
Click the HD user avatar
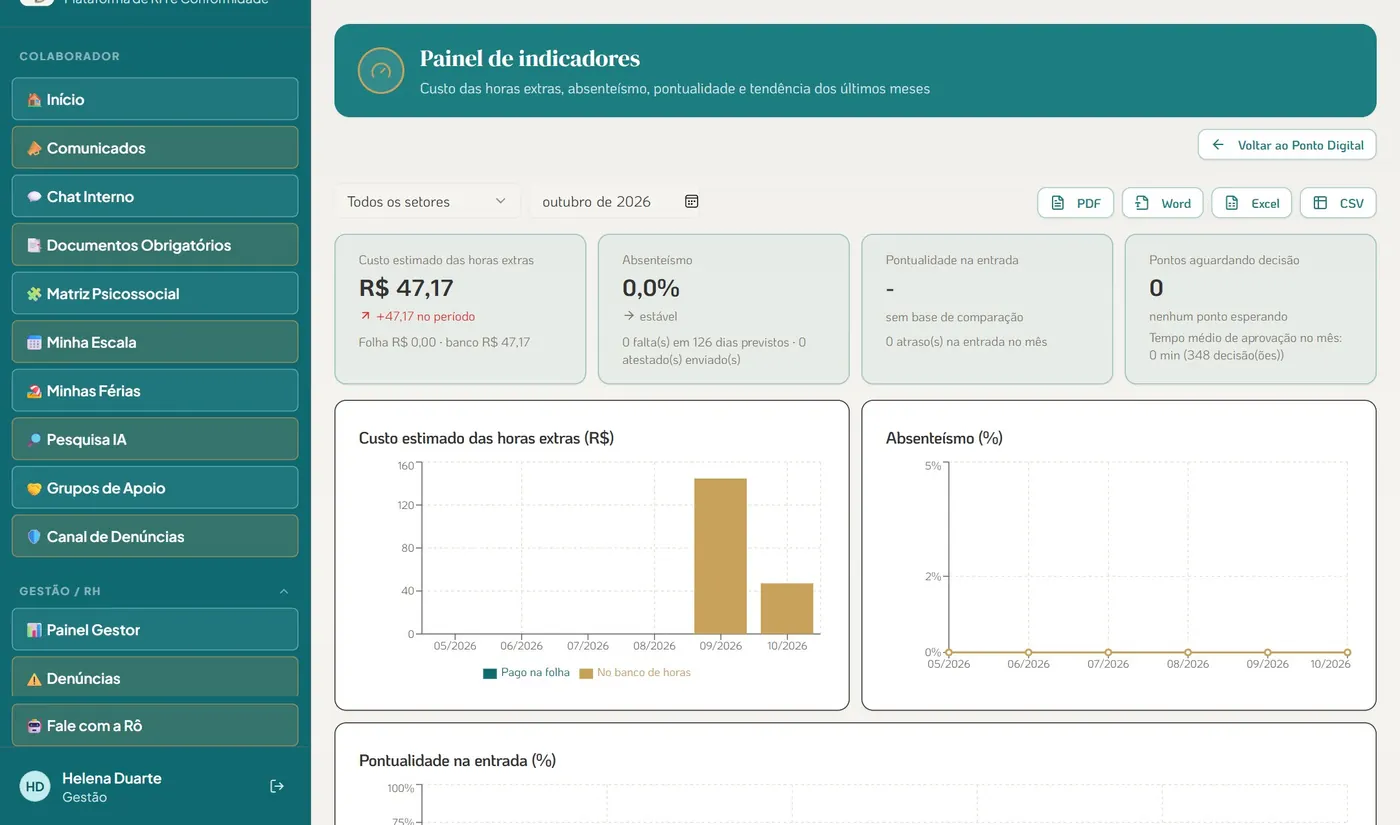point(35,787)
